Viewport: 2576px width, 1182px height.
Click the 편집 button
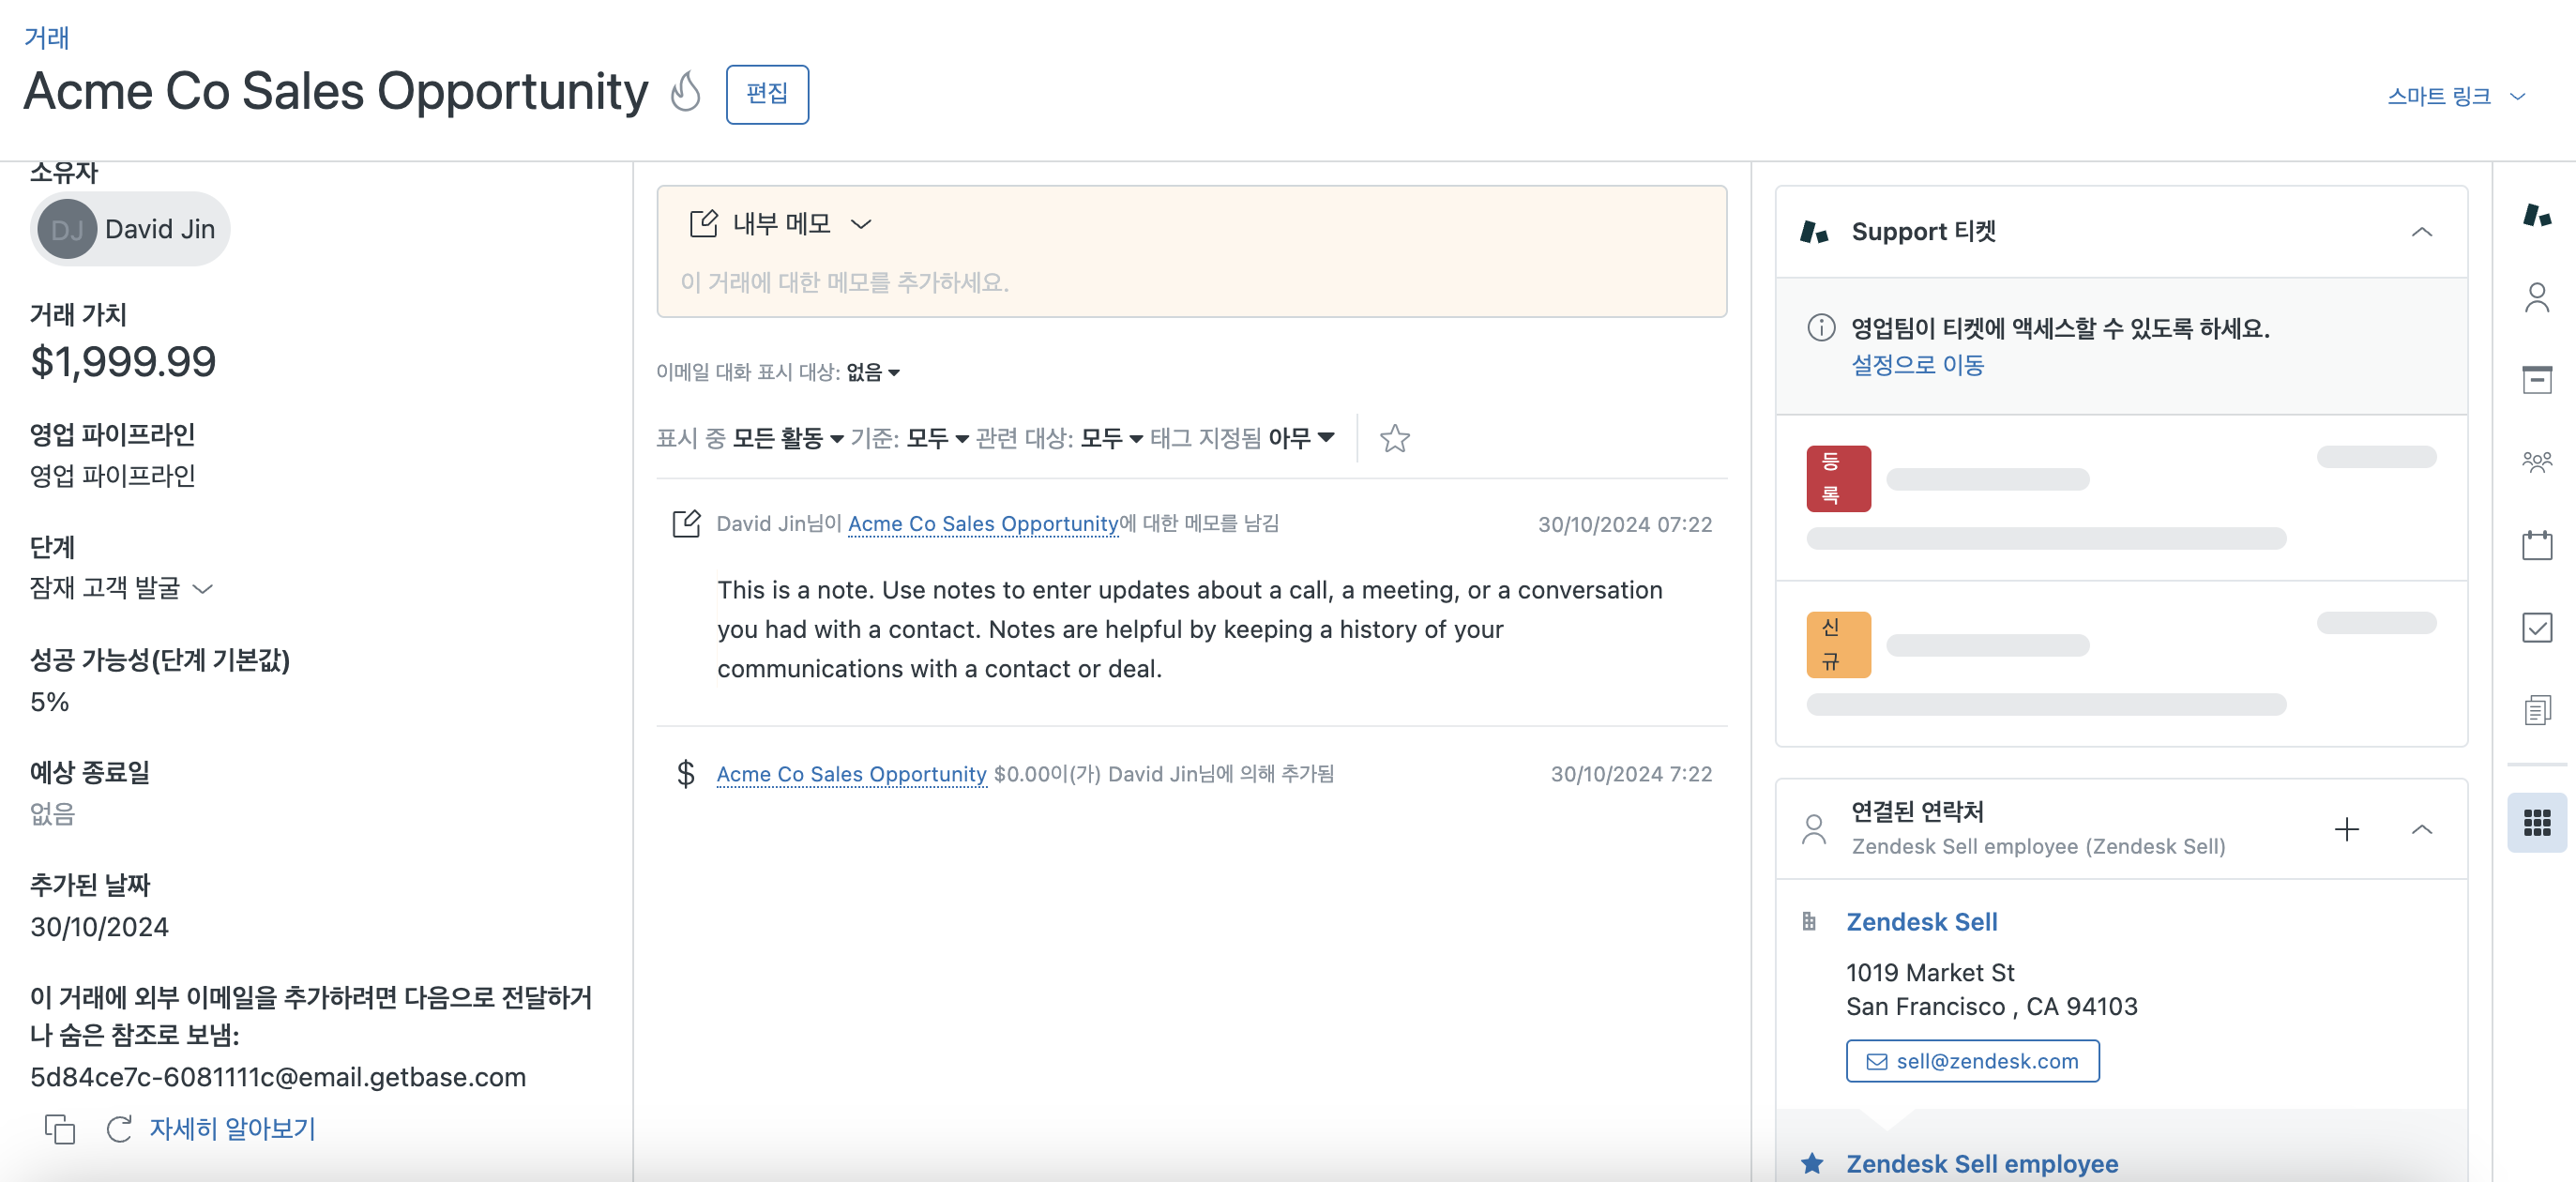click(767, 94)
